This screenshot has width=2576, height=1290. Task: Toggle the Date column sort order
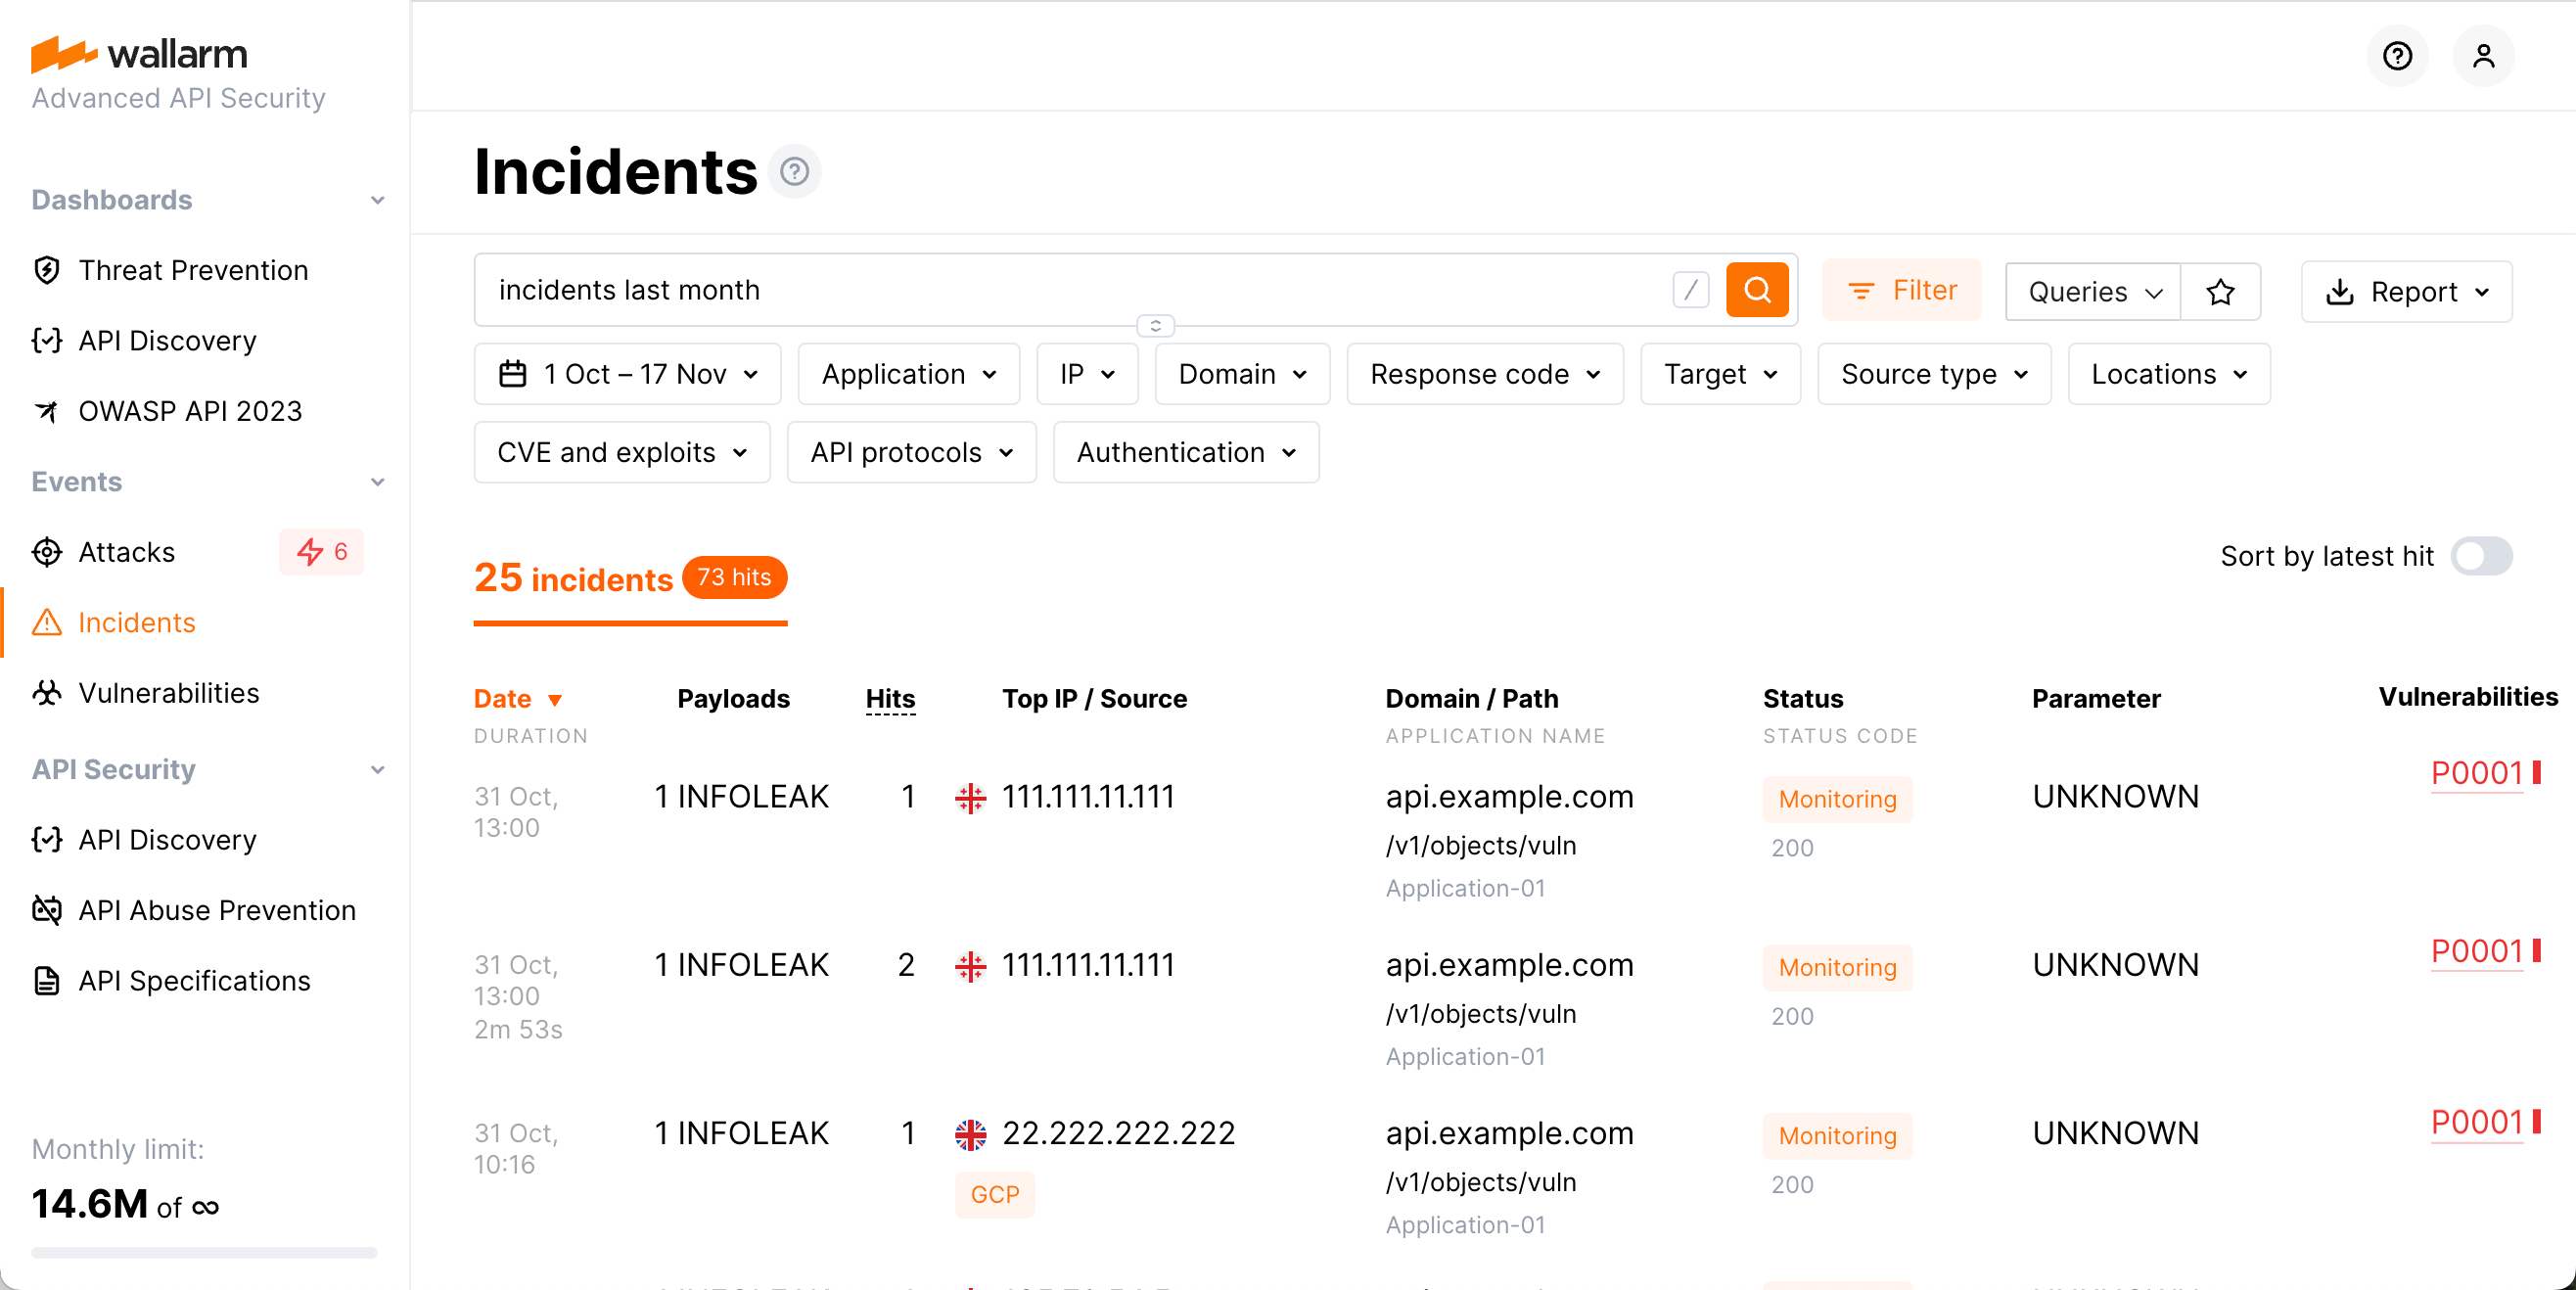[x=518, y=698]
